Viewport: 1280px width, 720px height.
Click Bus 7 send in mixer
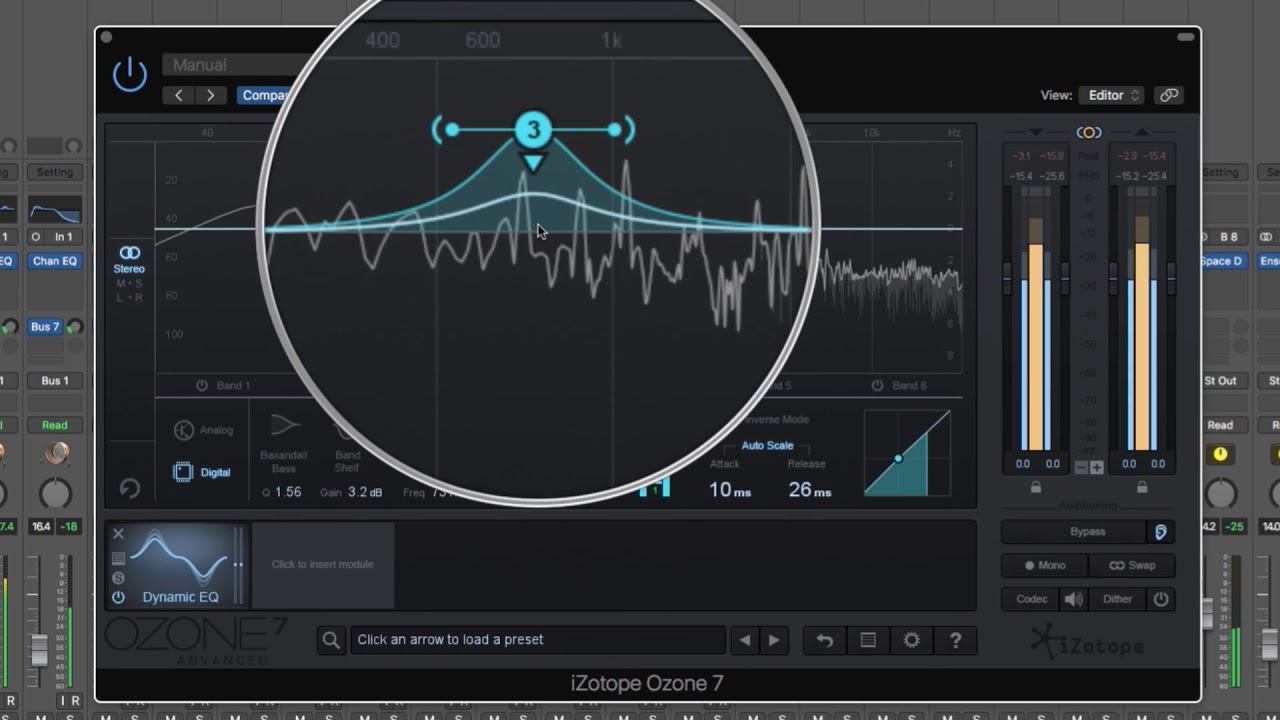click(46, 326)
